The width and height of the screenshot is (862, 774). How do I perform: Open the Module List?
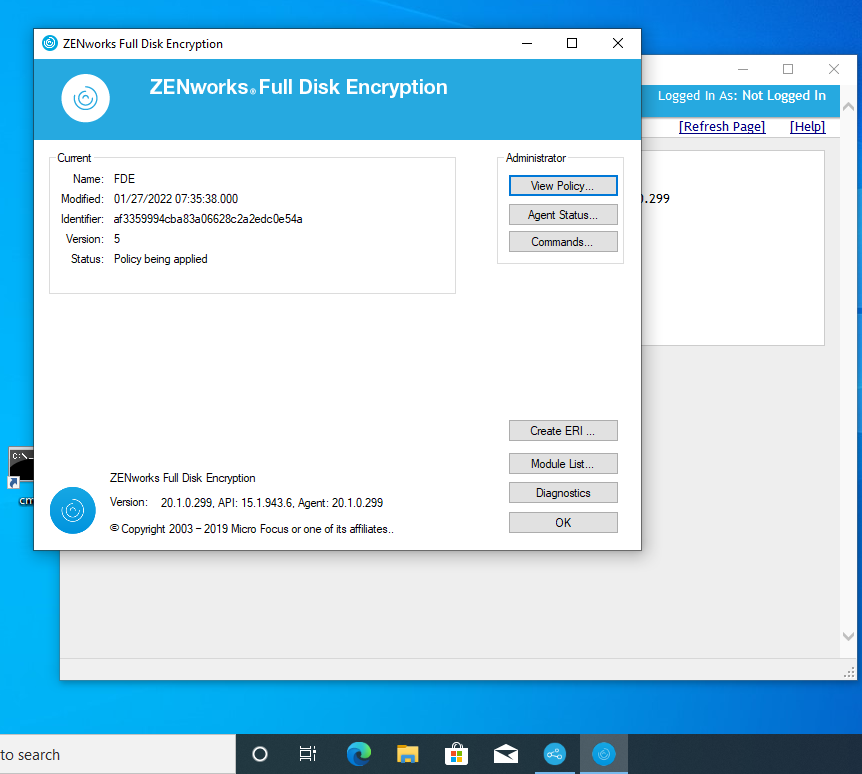coord(563,463)
